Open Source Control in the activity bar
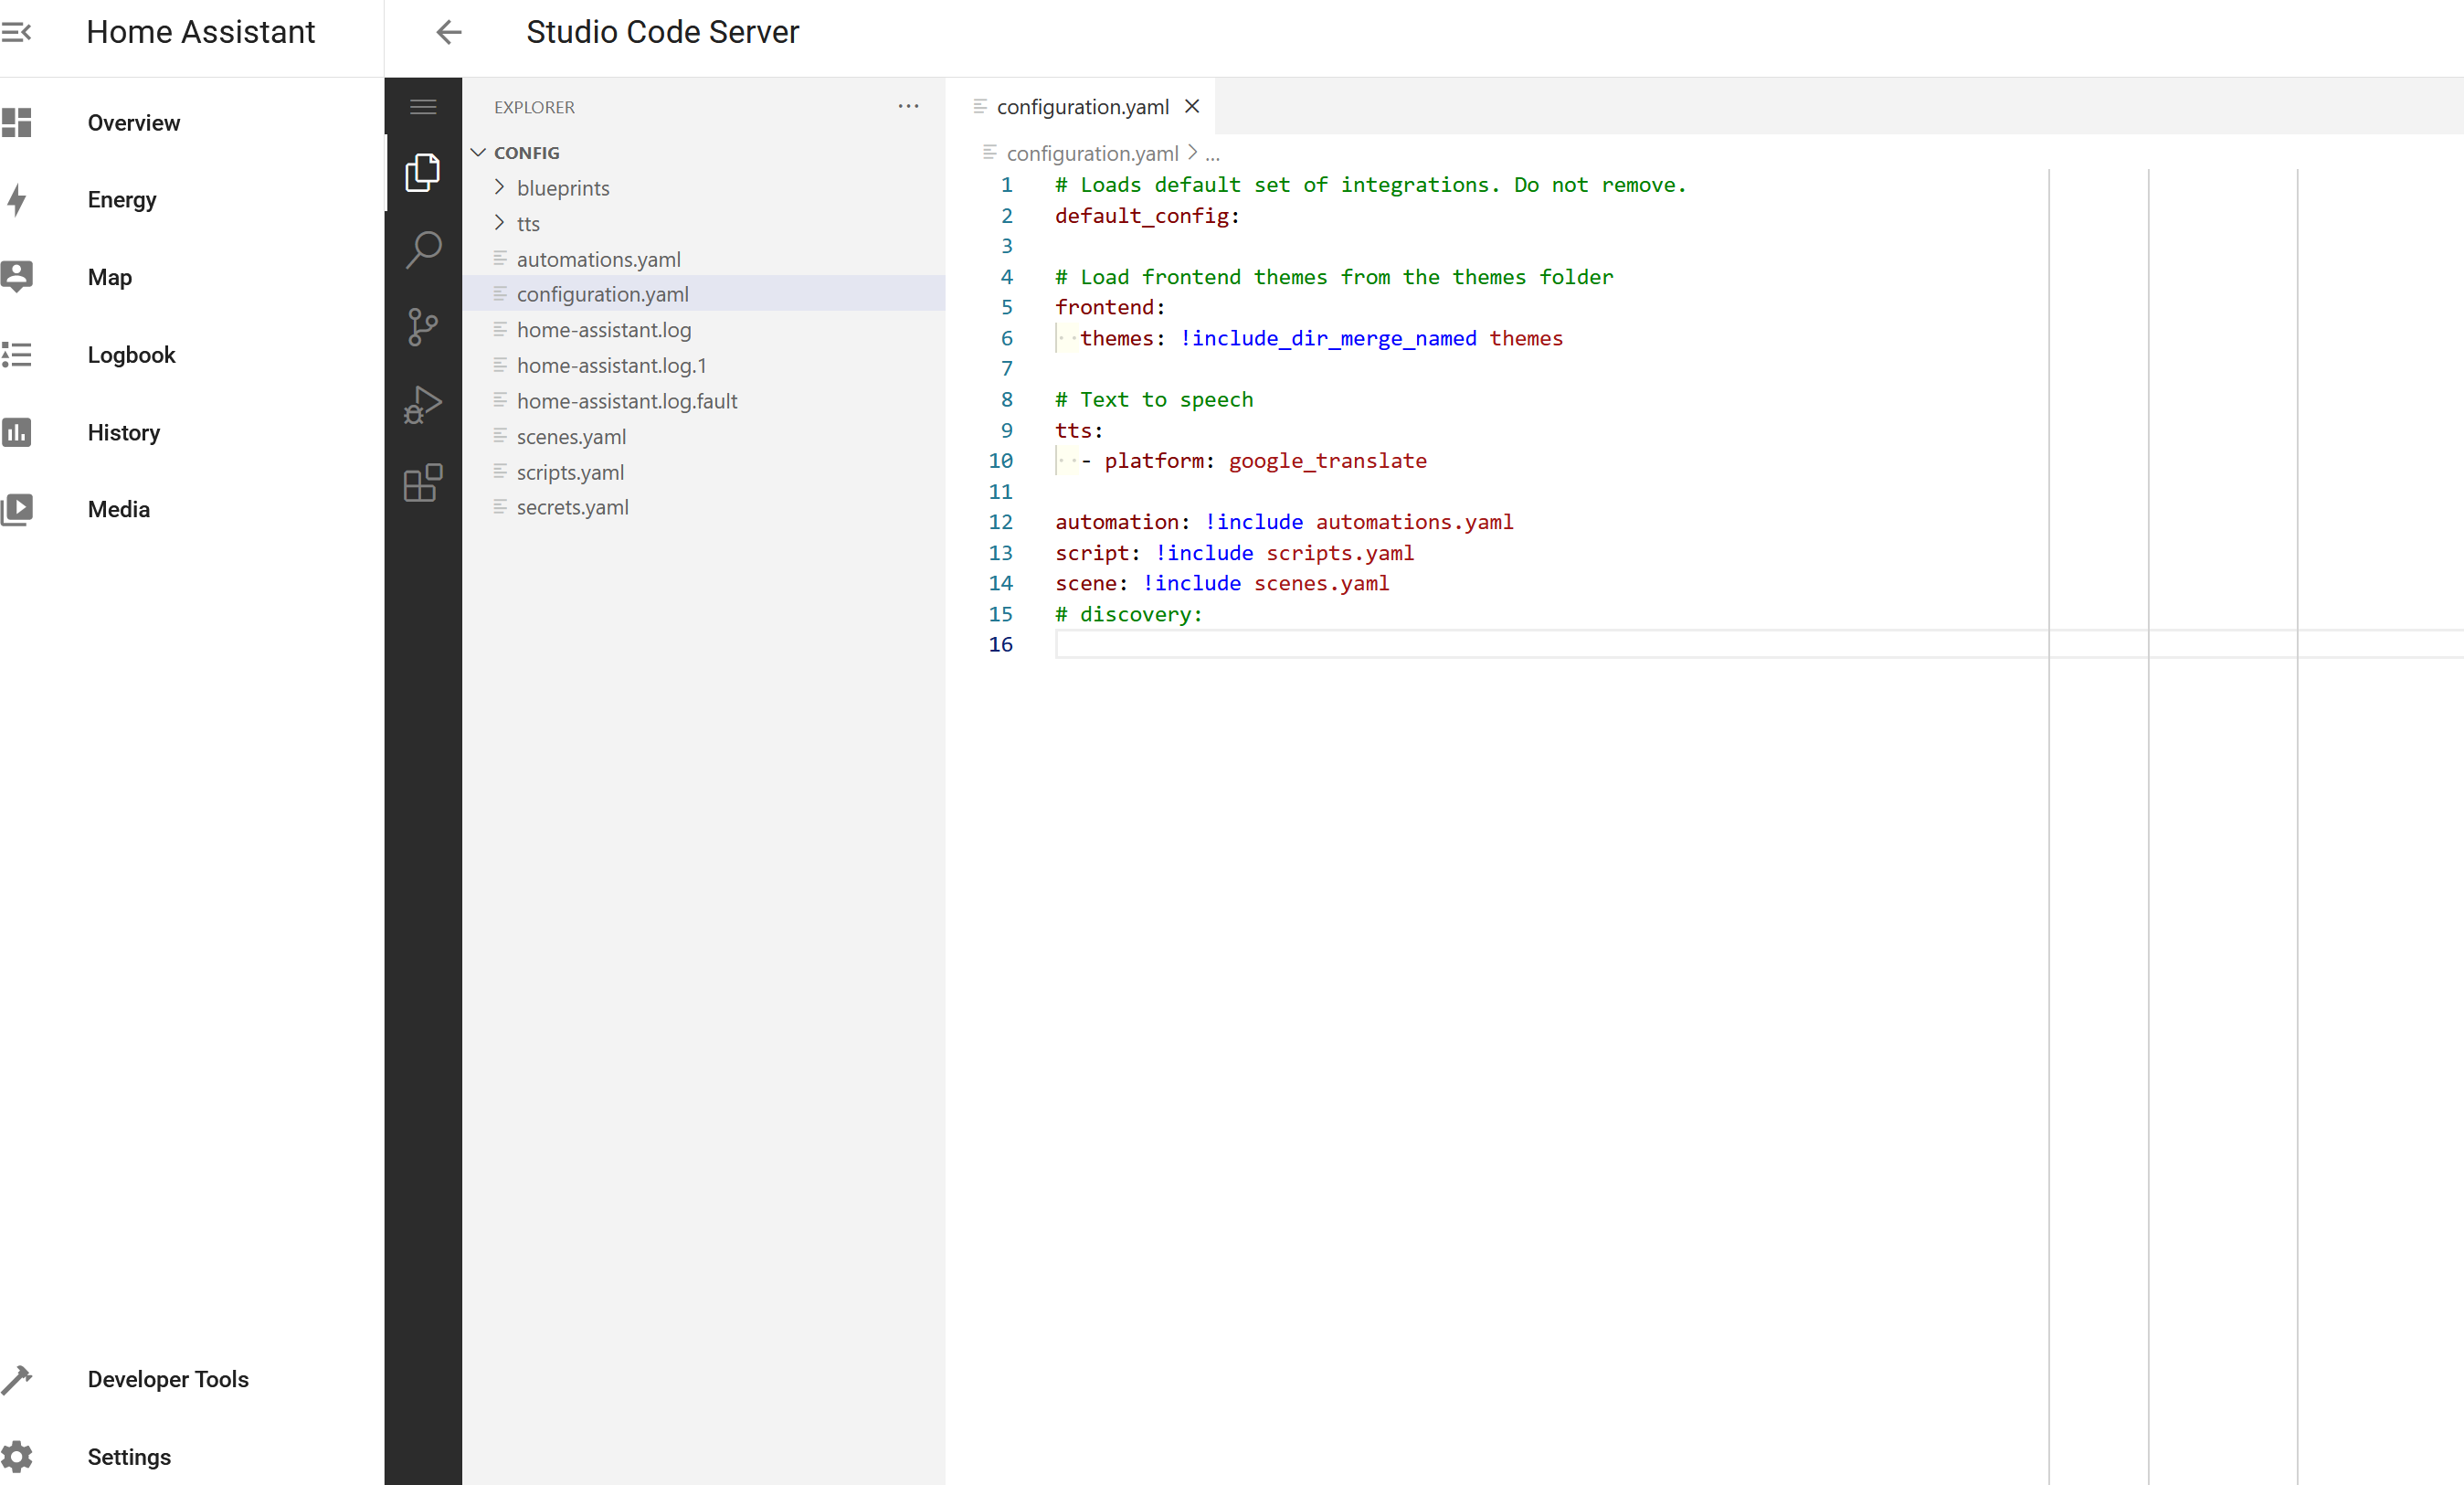Screen dimensions: 2464x1485 pos(423,327)
